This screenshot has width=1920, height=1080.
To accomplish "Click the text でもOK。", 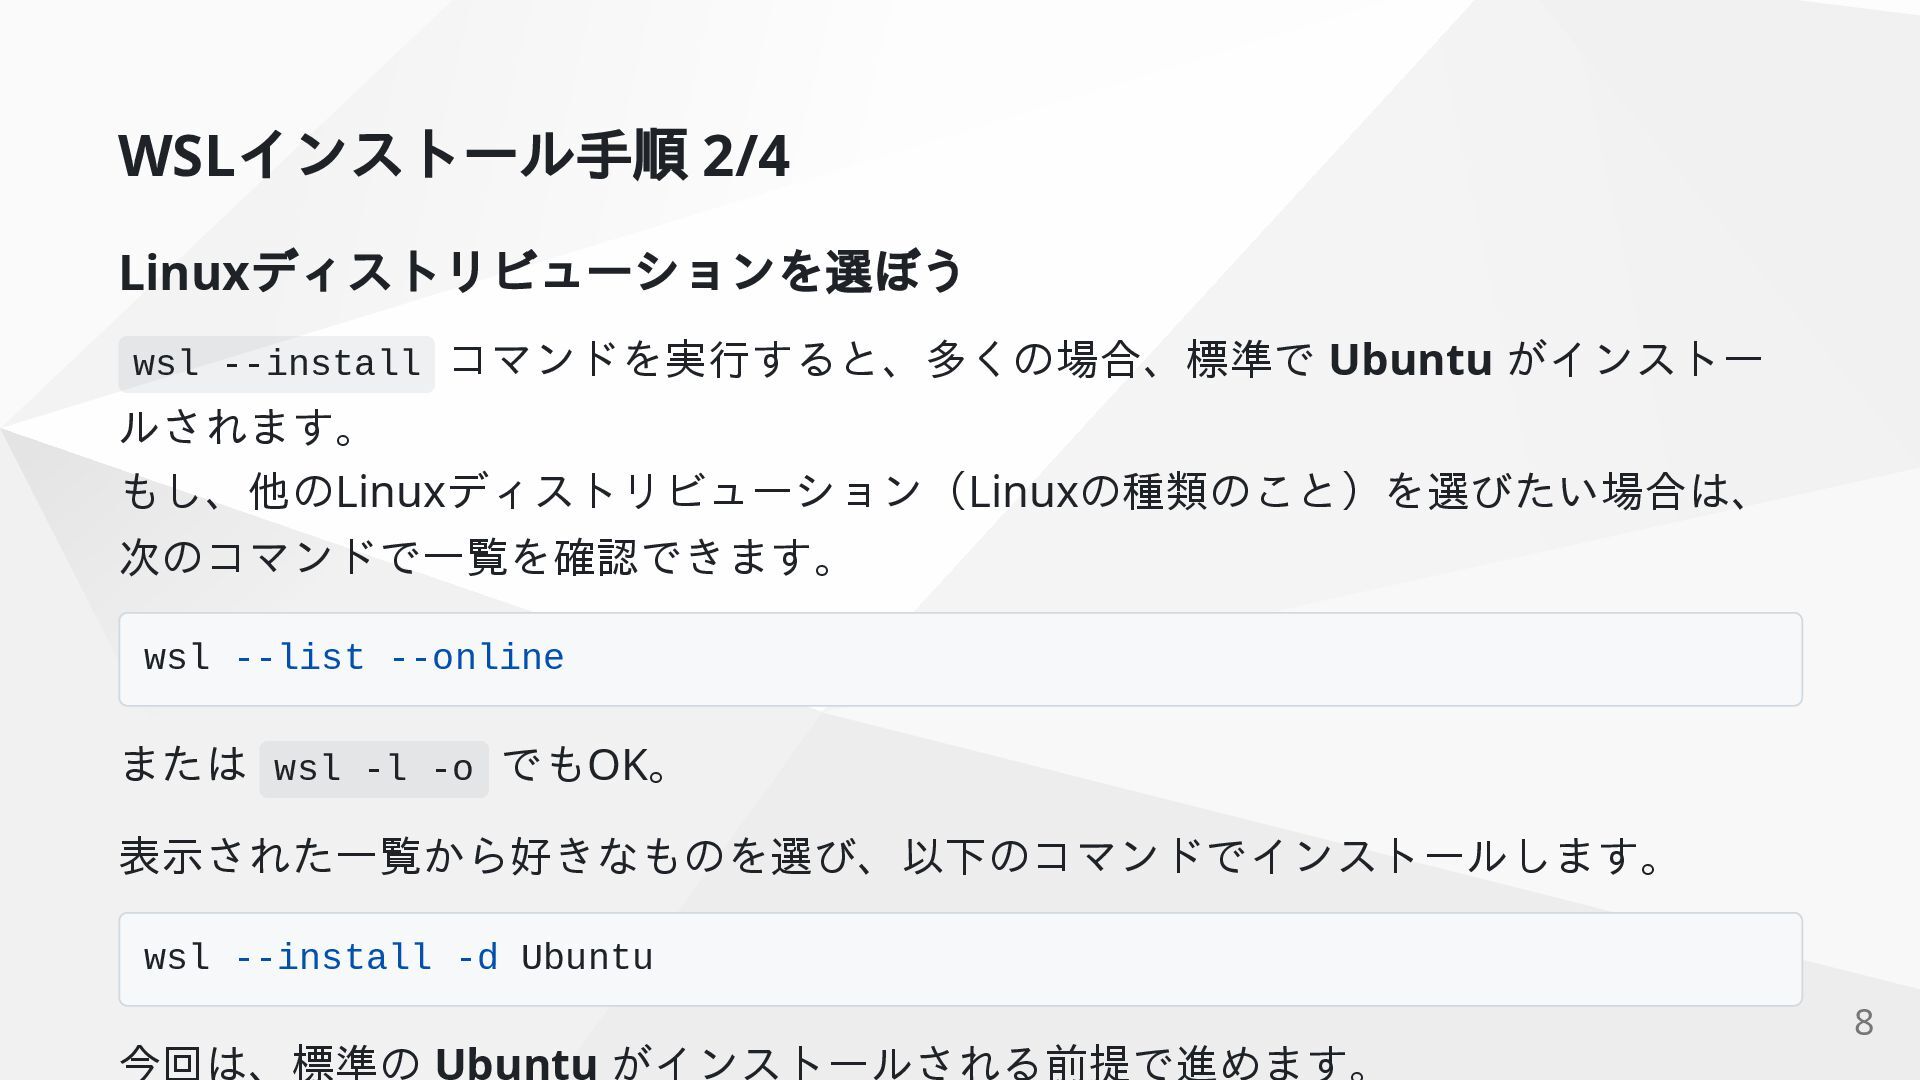I will tap(586, 766).
